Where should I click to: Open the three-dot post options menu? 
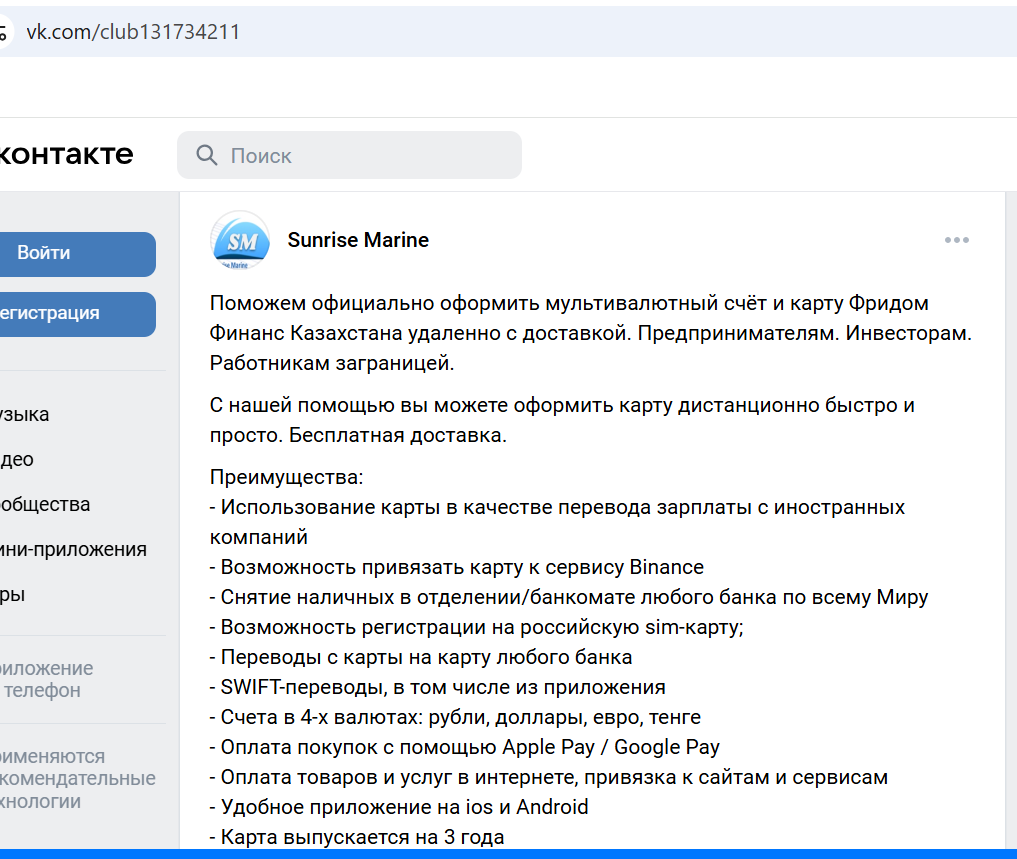tap(957, 240)
